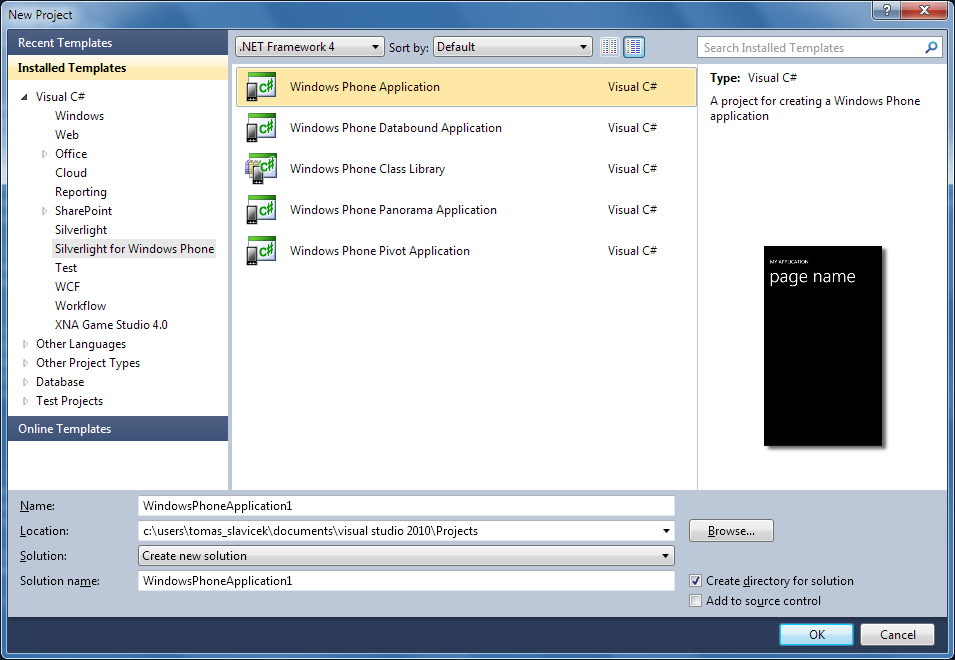Toggle Create directory for solution checkbox

point(696,581)
